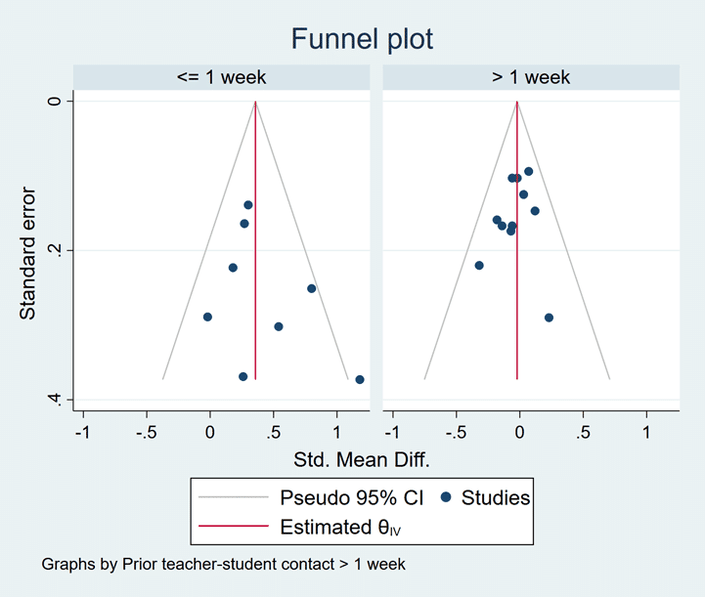
Task: Select the leftmost study dot in the left panel
Action: pyautogui.click(x=208, y=317)
